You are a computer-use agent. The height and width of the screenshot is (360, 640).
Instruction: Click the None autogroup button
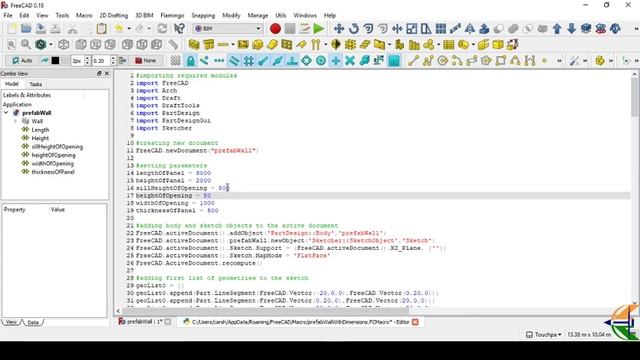(145, 60)
